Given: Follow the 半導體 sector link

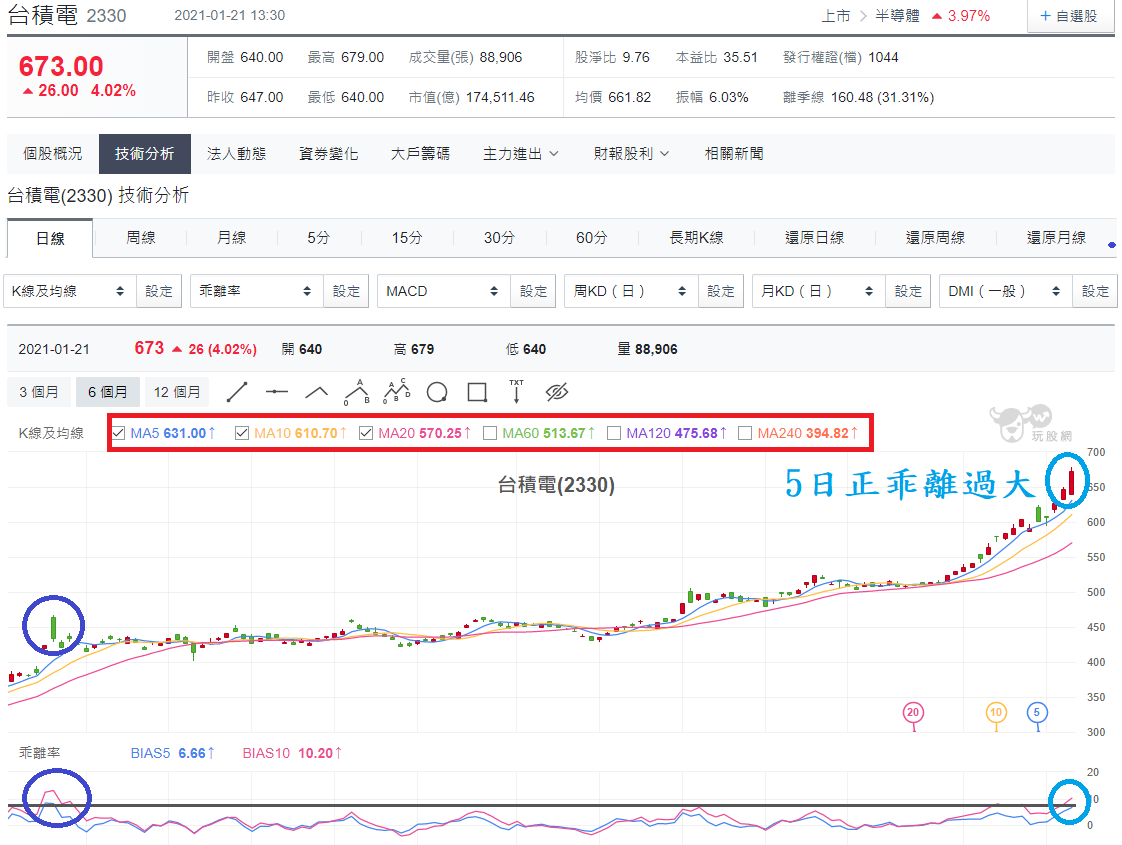Looking at the screenshot, I should pos(897,16).
